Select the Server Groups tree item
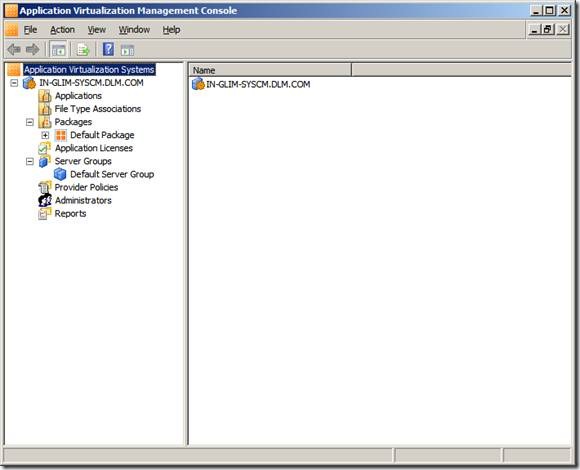Viewport: 580px width, 470px height. pos(83,161)
